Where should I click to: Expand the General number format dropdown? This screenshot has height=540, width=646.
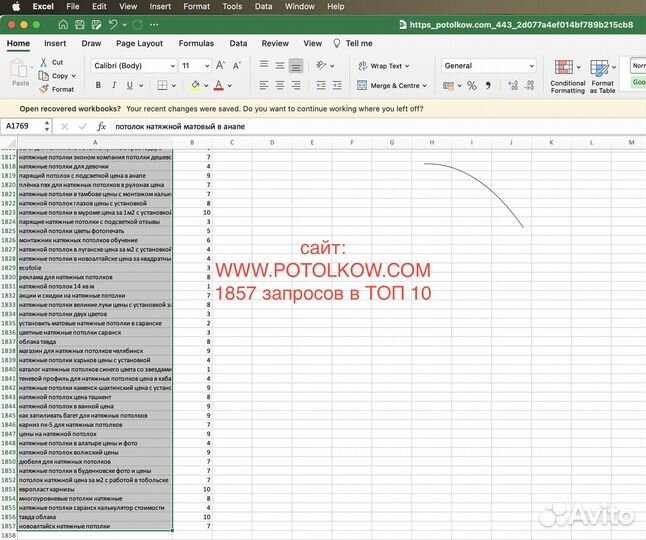pyautogui.click(x=531, y=66)
